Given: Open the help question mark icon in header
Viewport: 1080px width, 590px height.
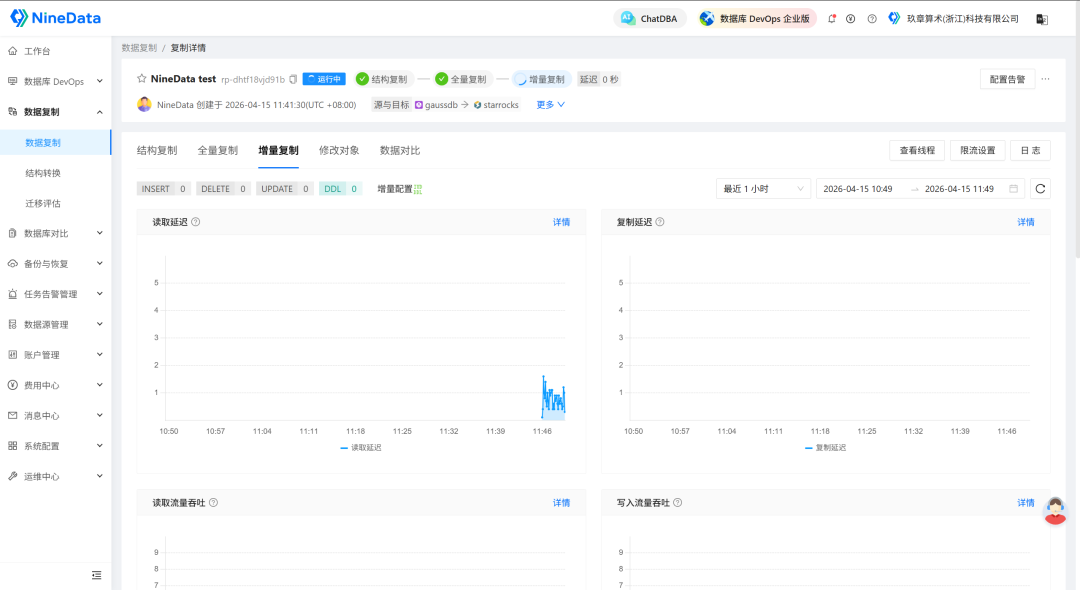Looking at the screenshot, I should point(872,19).
